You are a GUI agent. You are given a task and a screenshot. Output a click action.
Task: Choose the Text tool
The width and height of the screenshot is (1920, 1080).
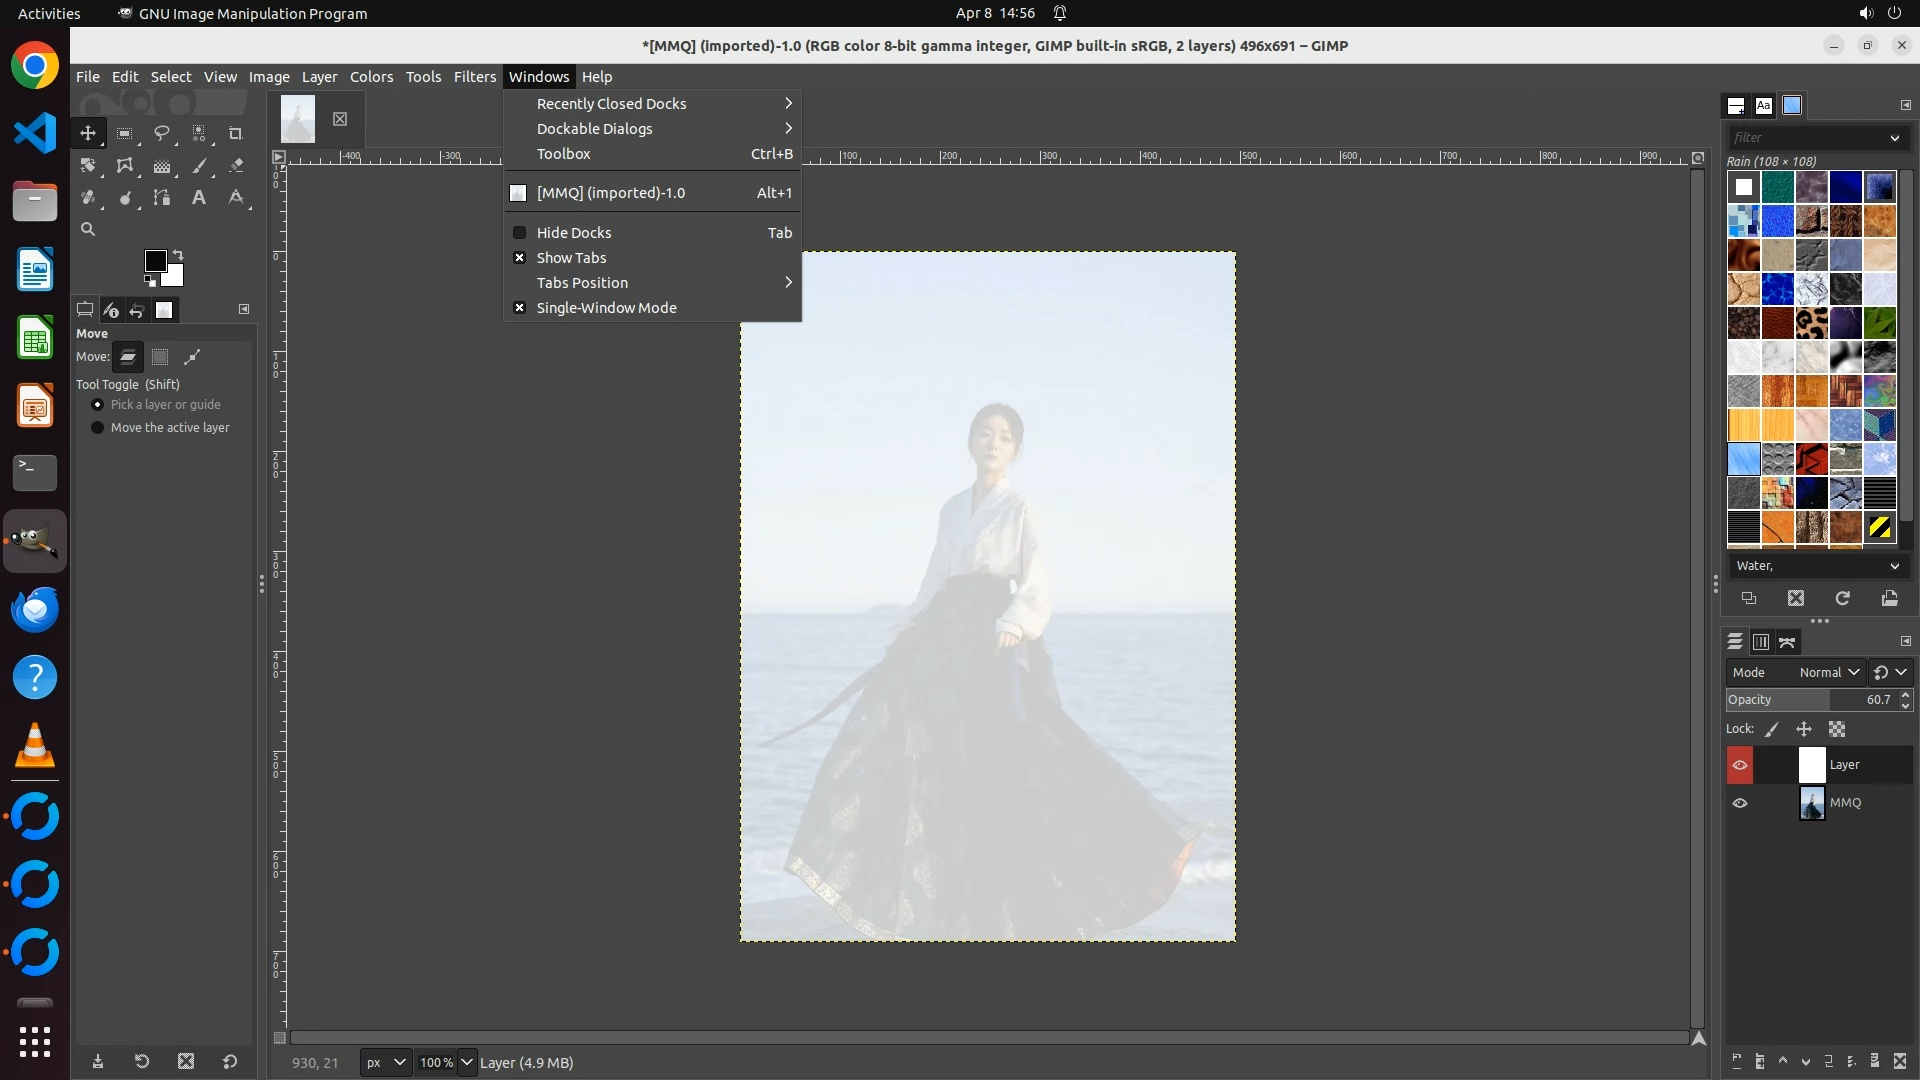(199, 198)
